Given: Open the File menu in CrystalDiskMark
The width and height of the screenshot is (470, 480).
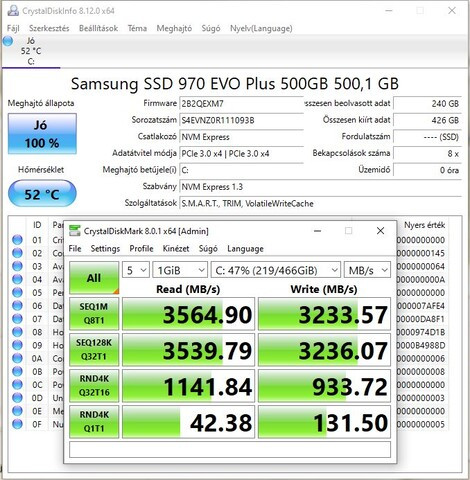Looking at the screenshot, I should tap(75, 249).
